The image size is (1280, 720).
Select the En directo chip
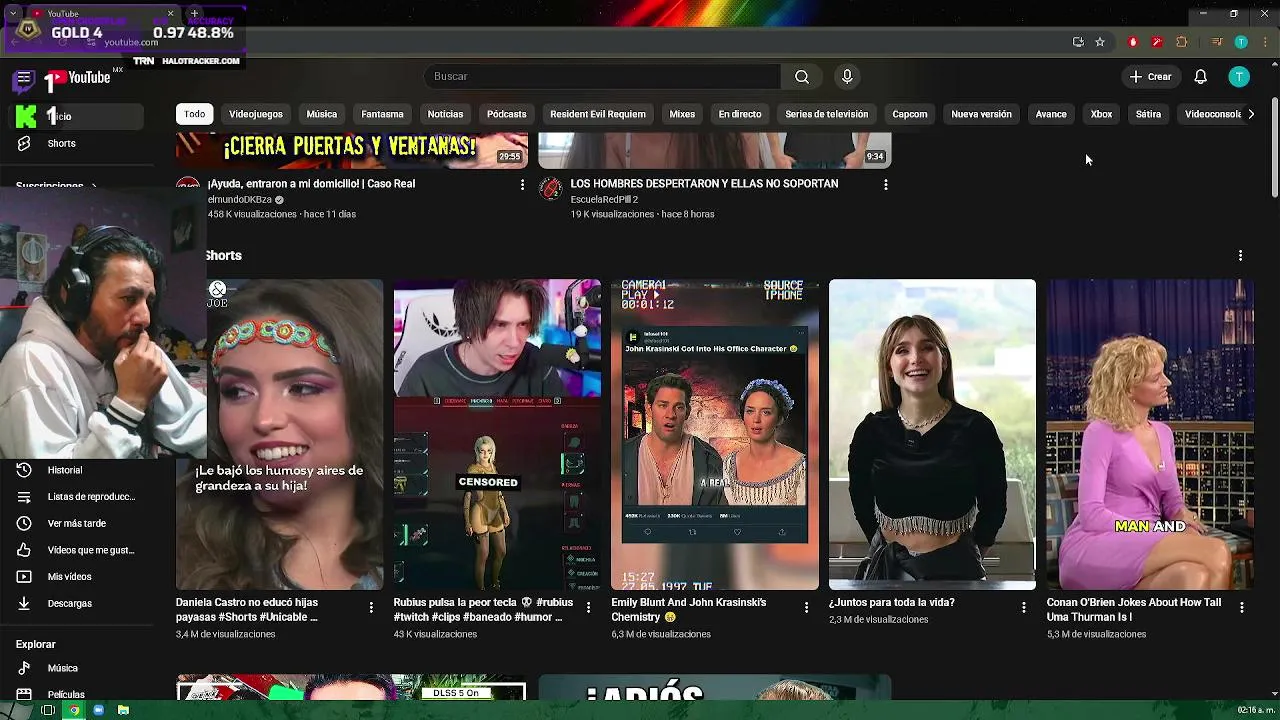740,114
